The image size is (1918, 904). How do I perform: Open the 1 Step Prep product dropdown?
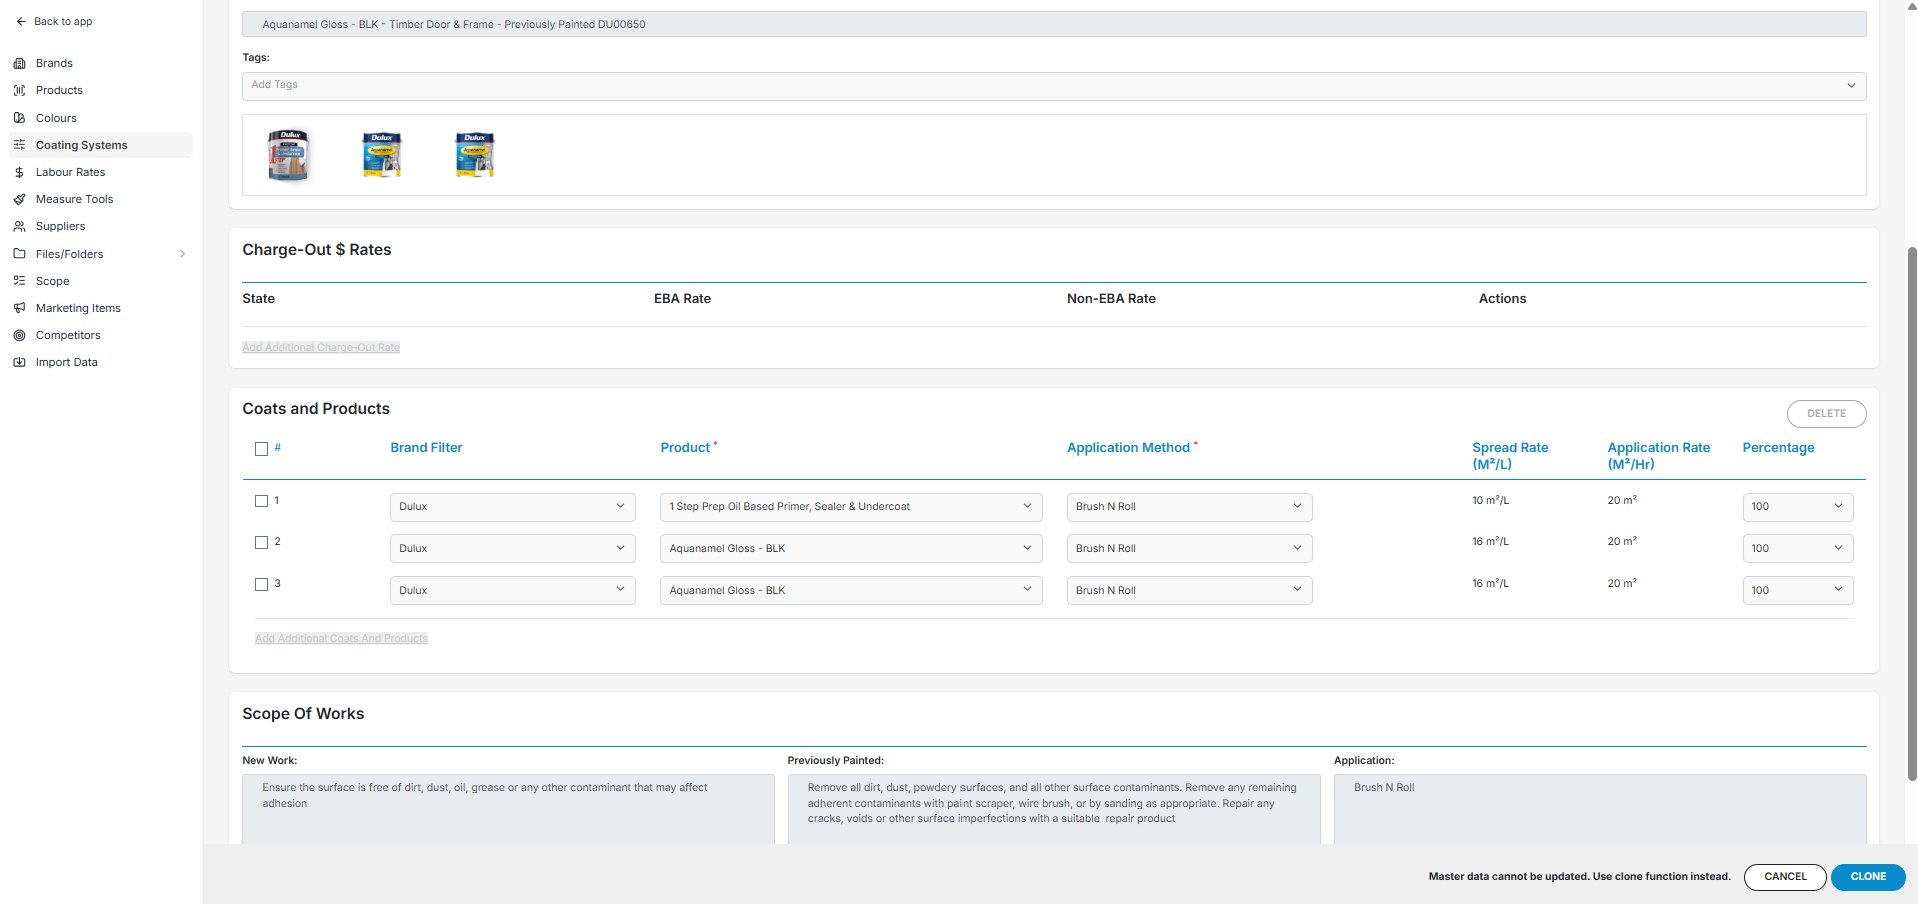coord(850,507)
